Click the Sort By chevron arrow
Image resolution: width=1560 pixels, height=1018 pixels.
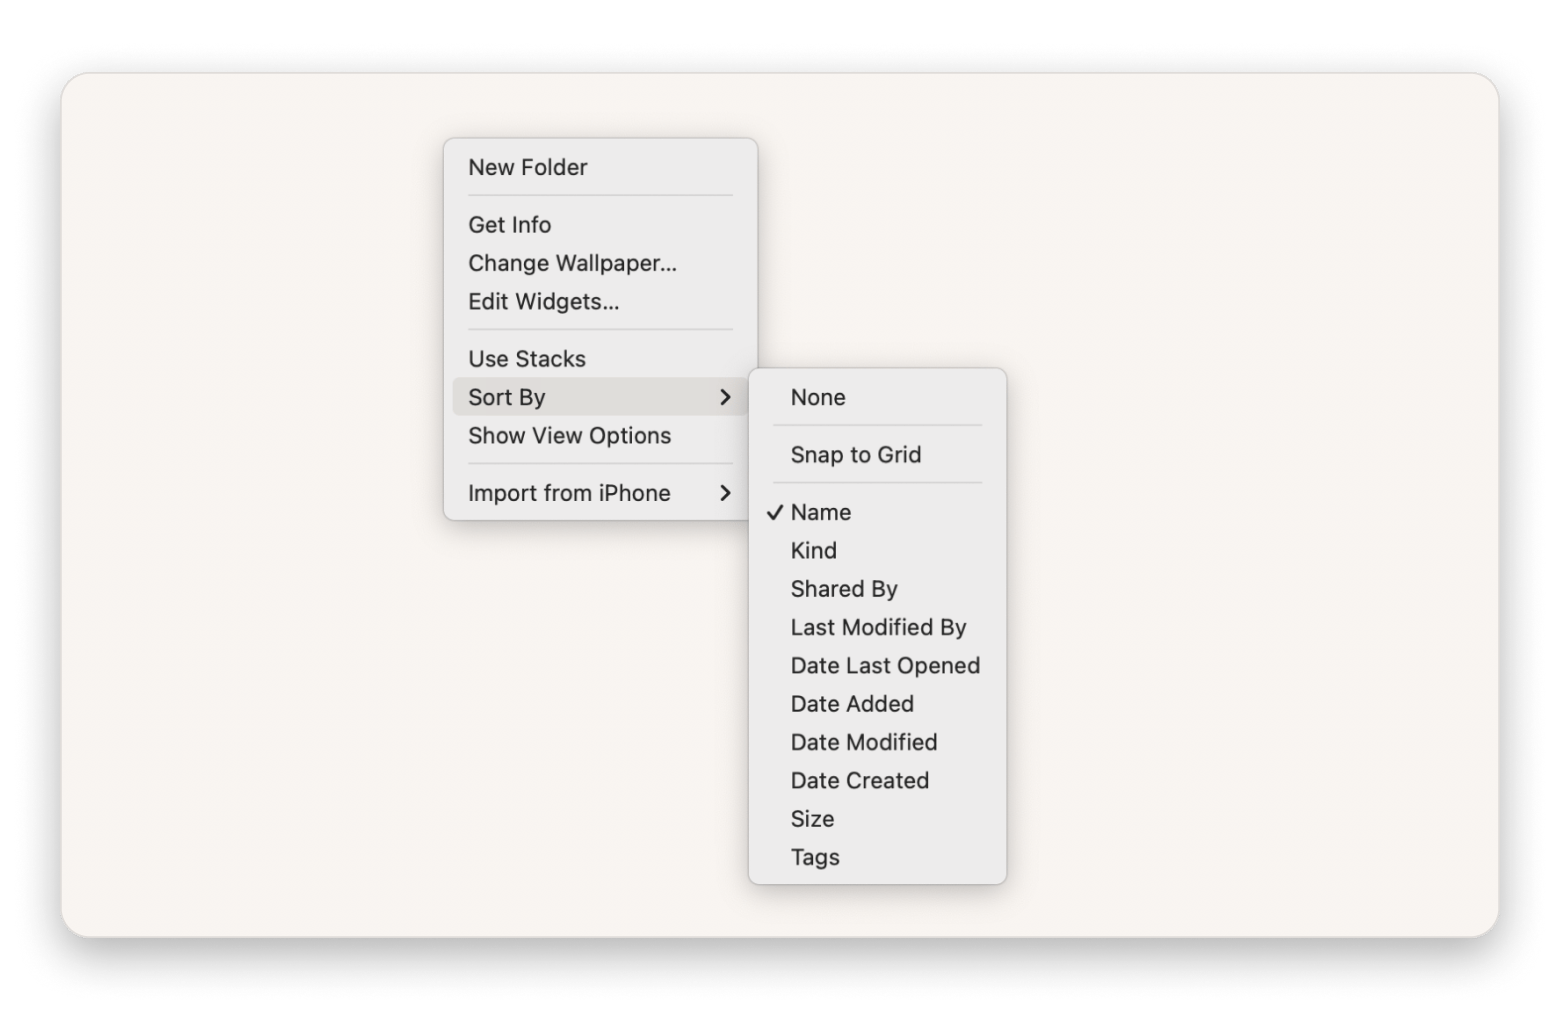[727, 396]
